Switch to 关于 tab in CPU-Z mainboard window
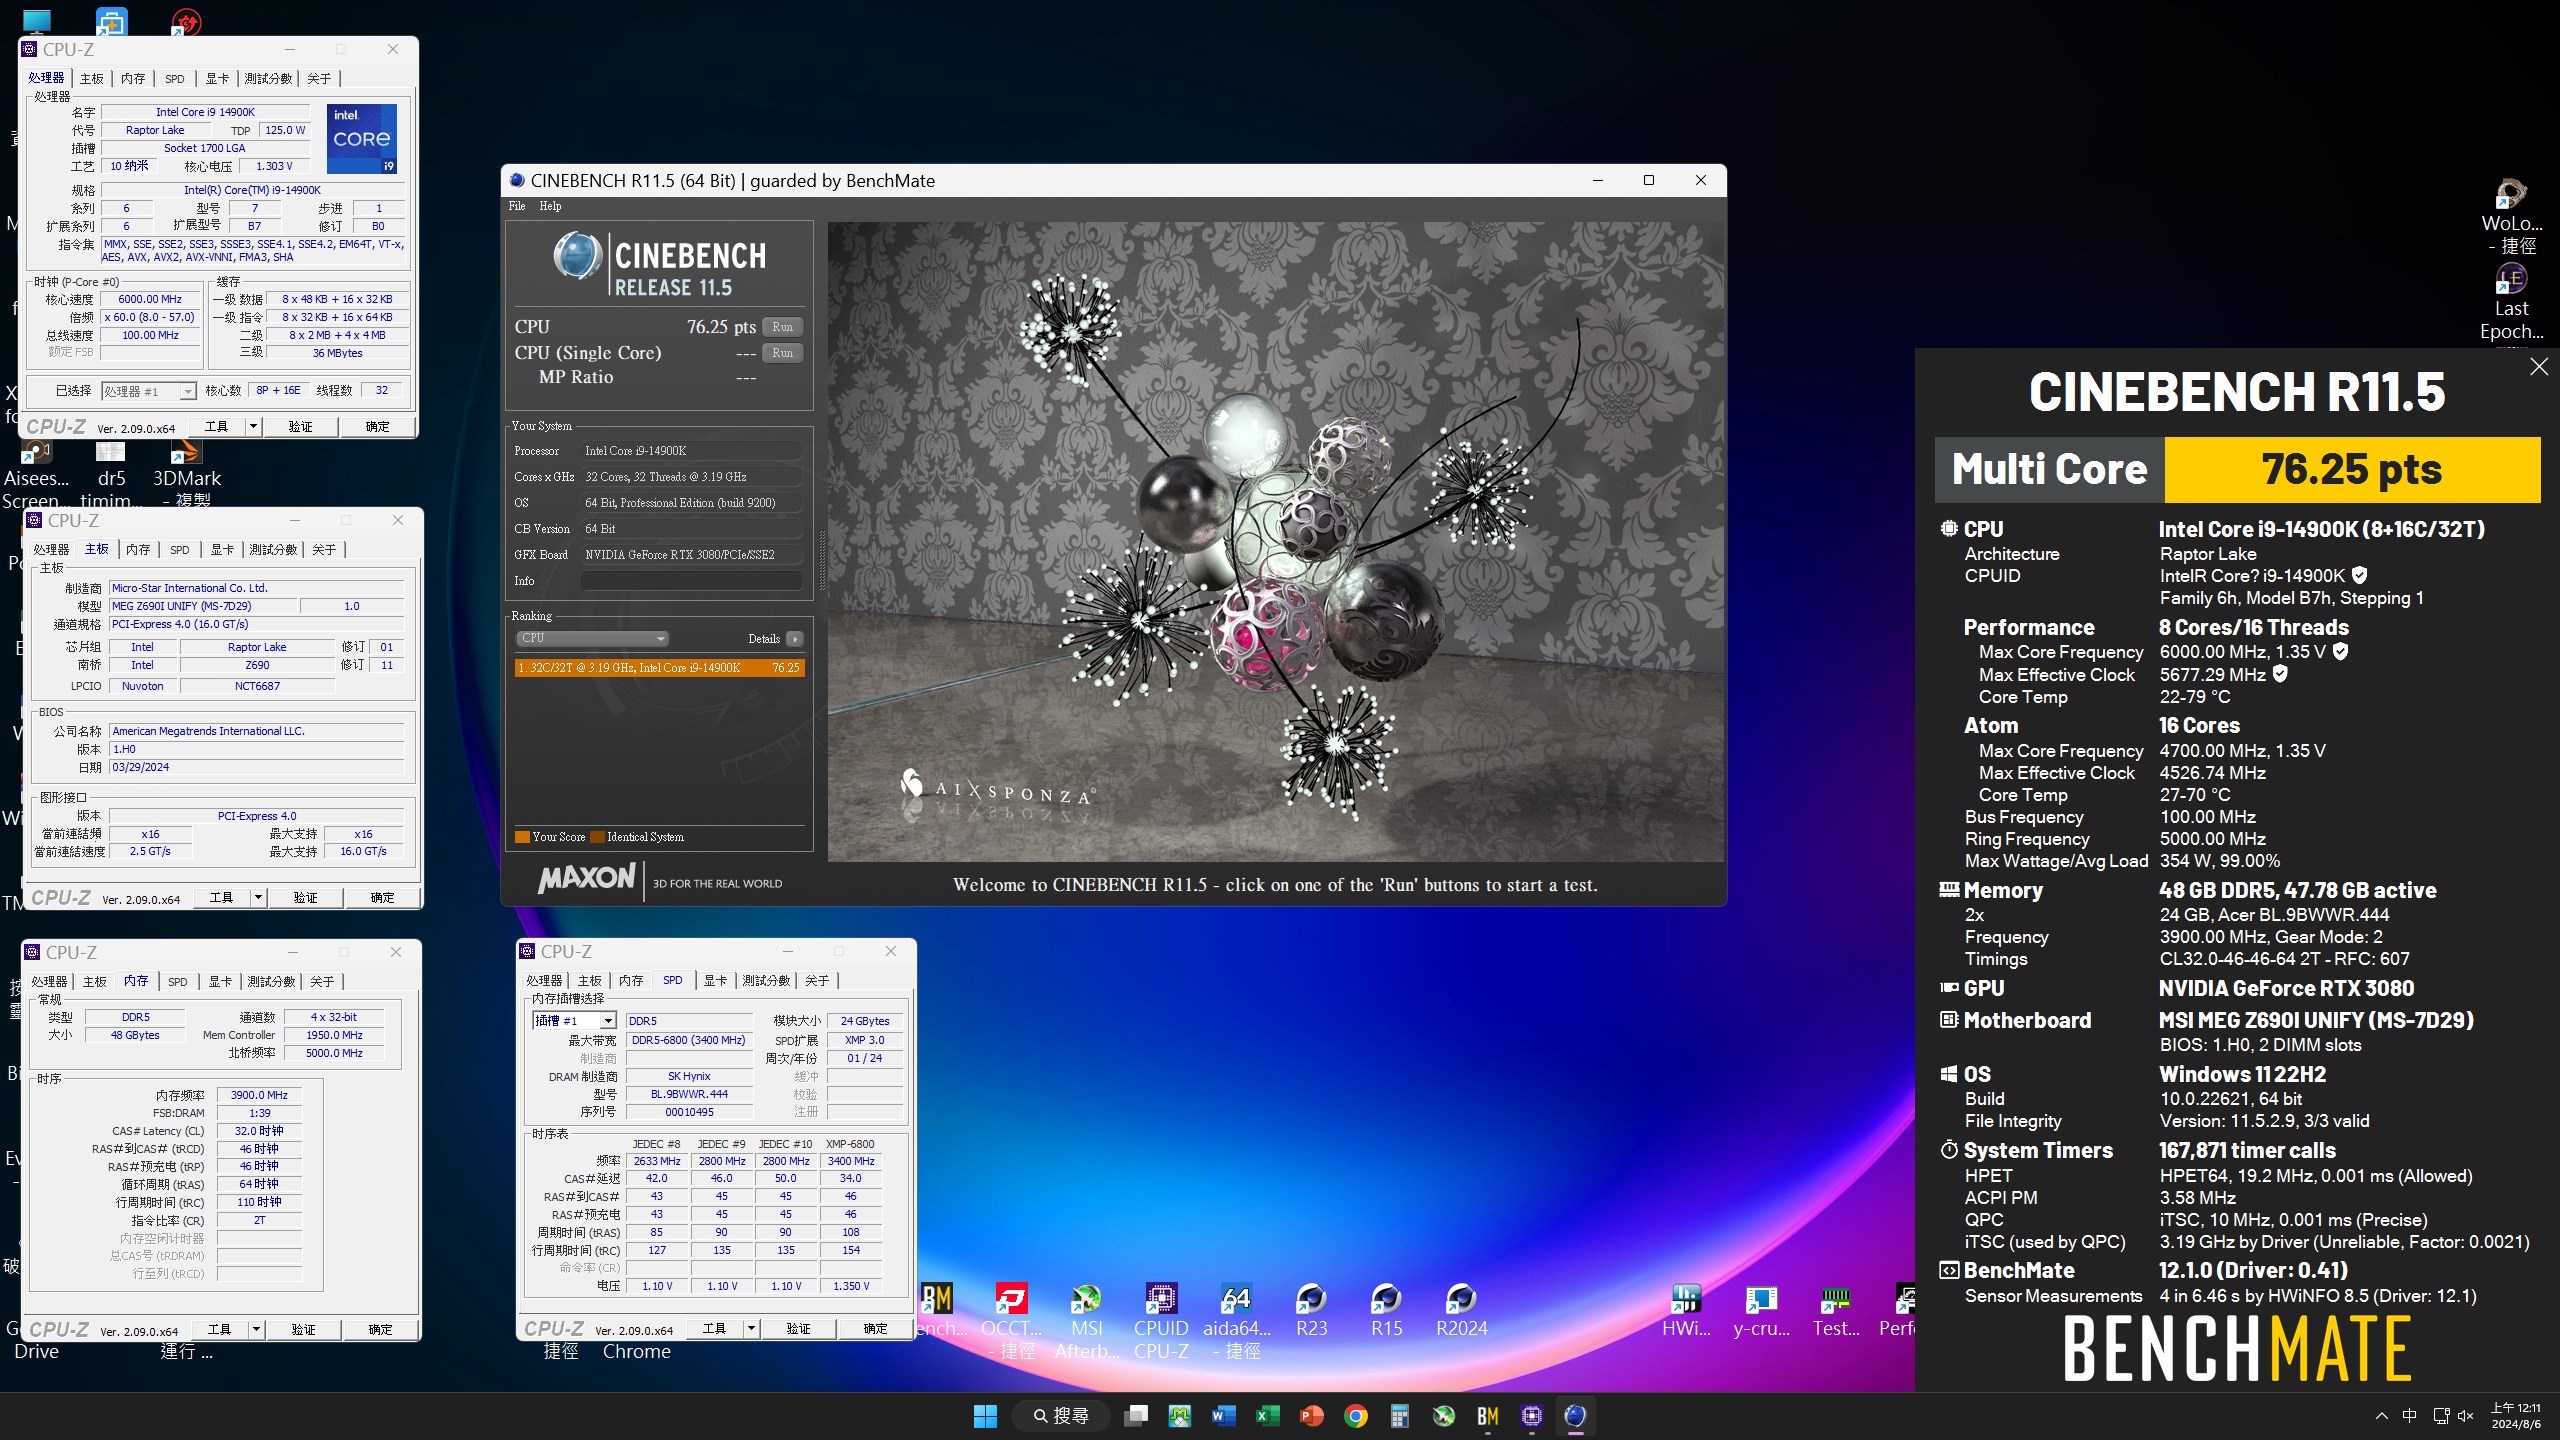 324,549
